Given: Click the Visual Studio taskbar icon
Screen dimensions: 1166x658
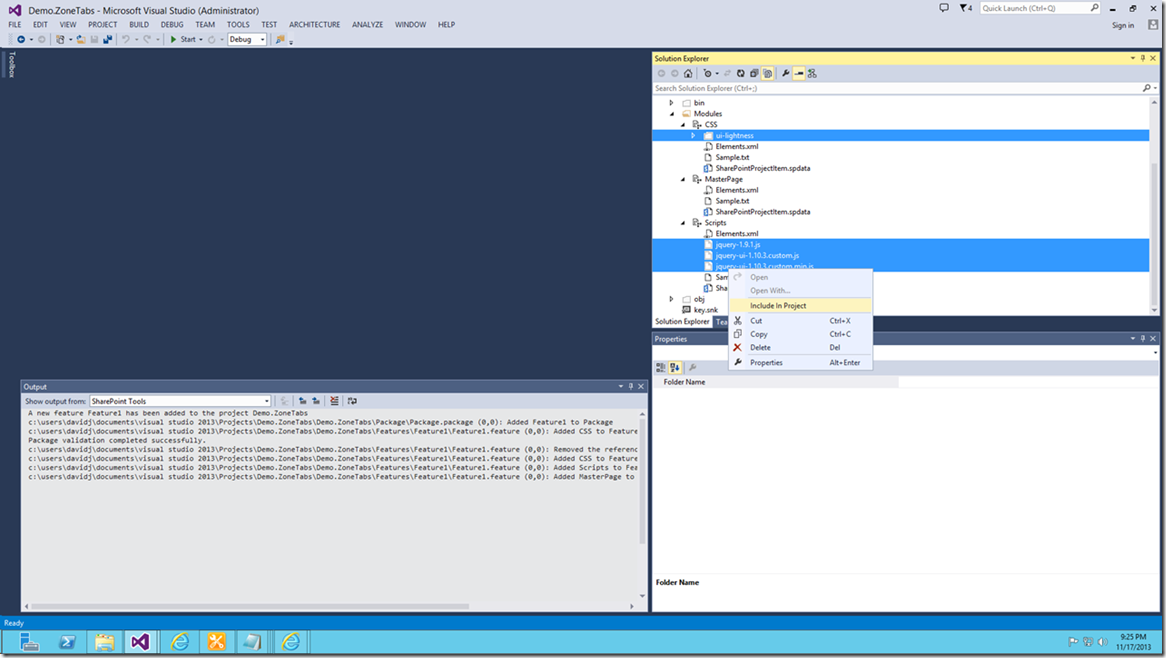Looking at the screenshot, I should [141, 642].
